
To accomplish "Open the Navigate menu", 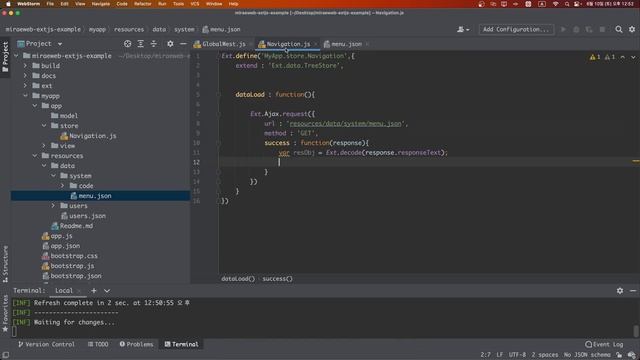I will tap(100, 4).
